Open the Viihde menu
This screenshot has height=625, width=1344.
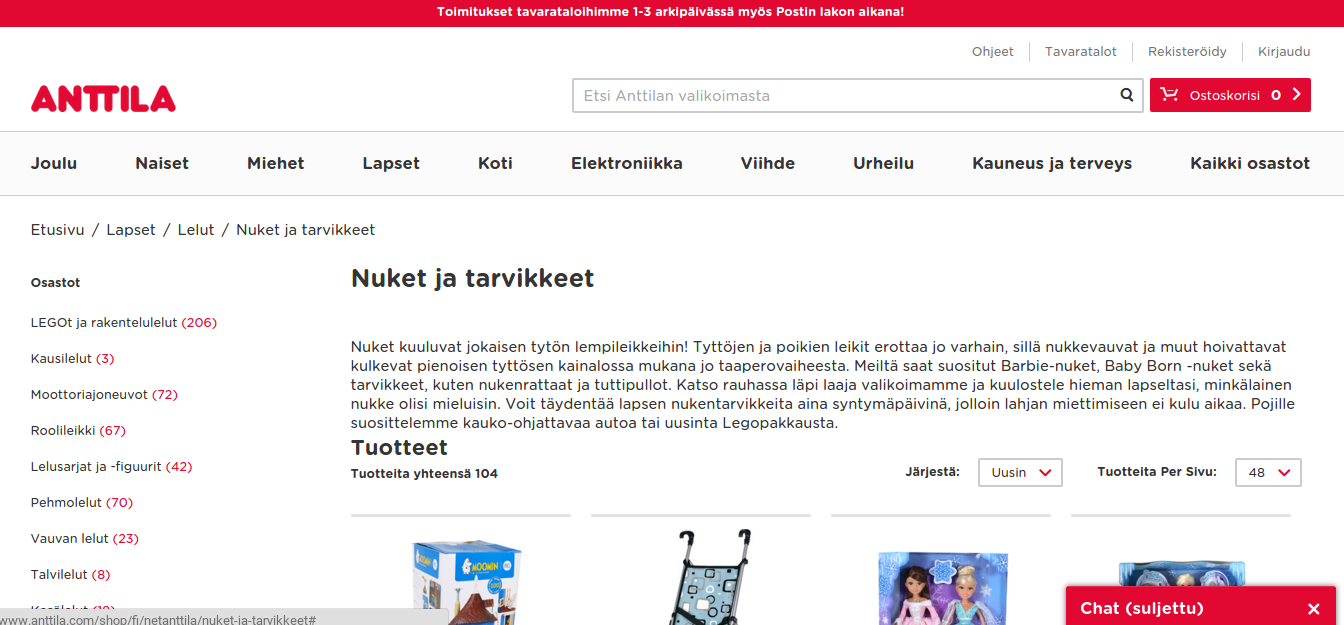(x=768, y=163)
